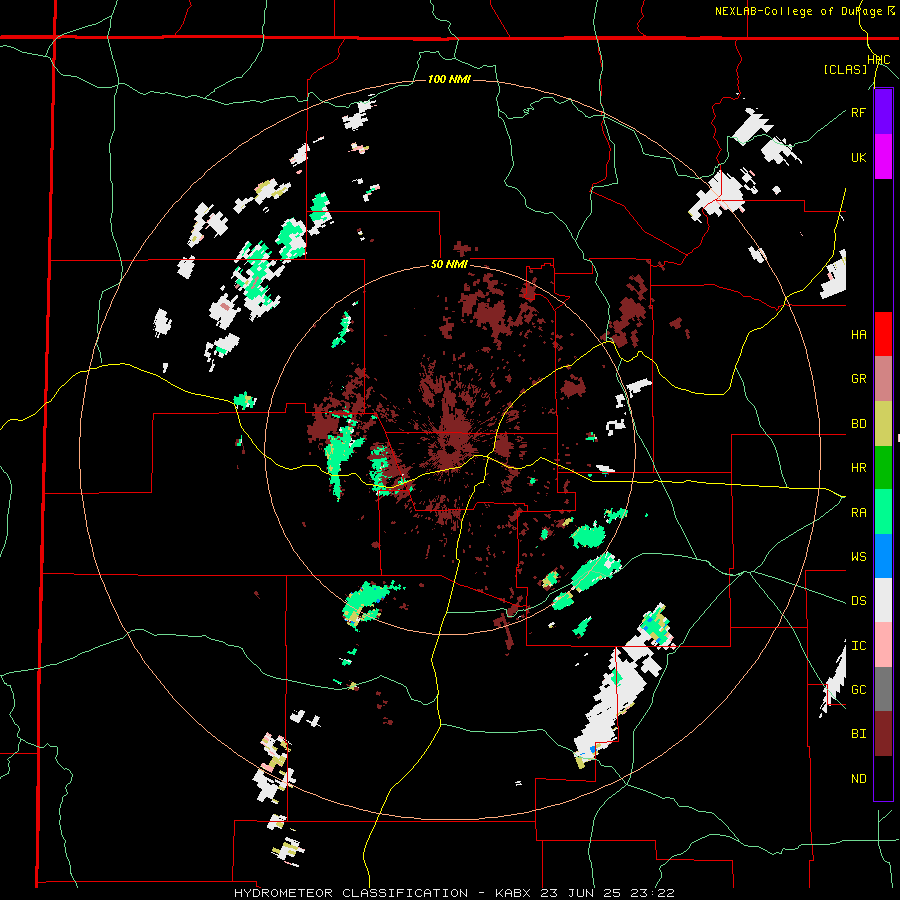Click the radar site center of the brown echoes
Screen dimensions: 900x900
[x=450, y=448]
